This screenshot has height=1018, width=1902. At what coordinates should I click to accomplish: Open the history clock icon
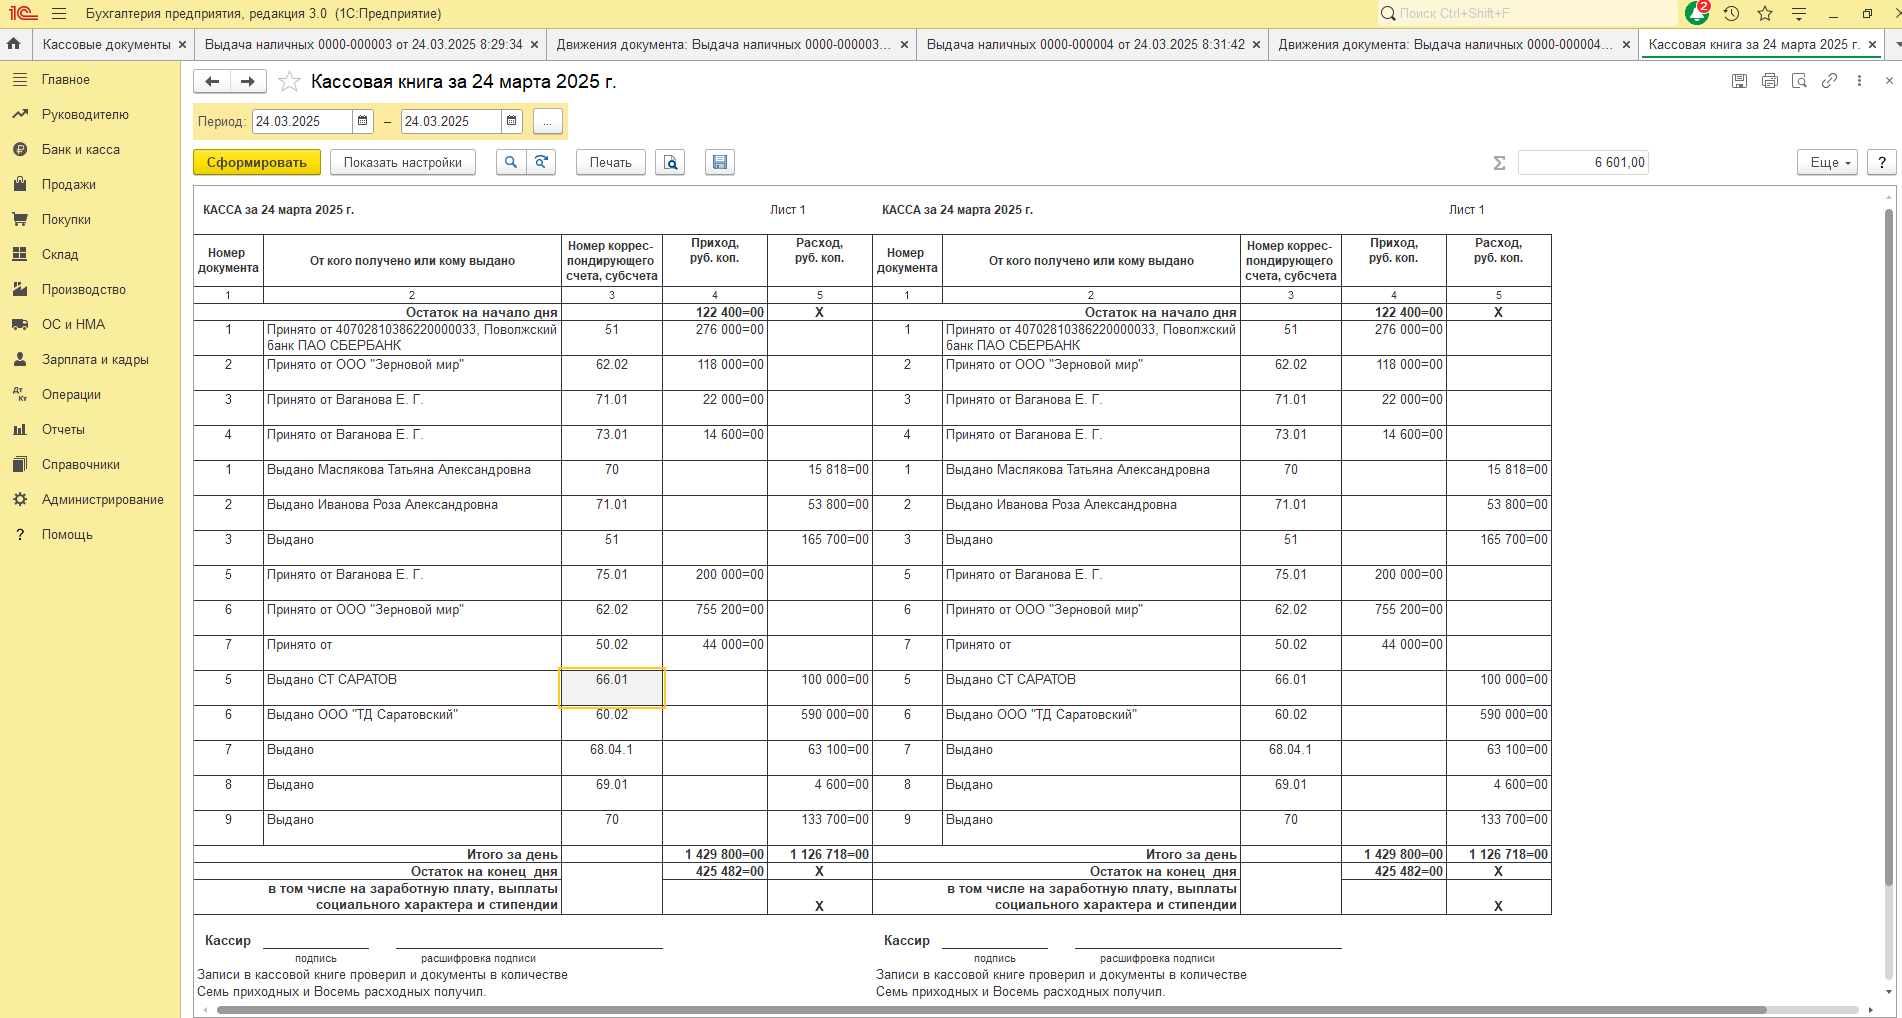1732,14
